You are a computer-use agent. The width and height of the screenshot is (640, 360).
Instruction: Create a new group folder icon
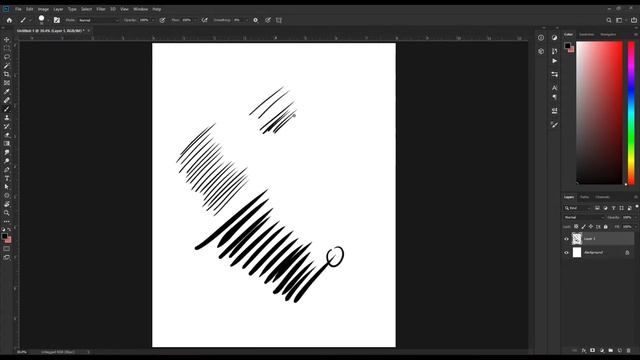pos(610,350)
